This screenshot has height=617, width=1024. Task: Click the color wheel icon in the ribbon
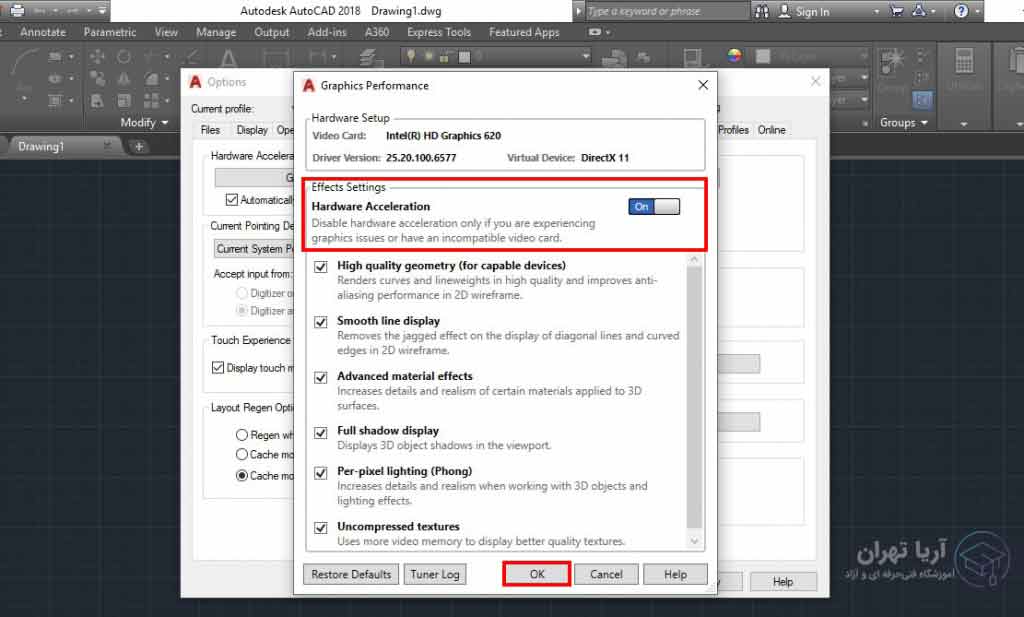pyautogui.click(x=734, y=56)
